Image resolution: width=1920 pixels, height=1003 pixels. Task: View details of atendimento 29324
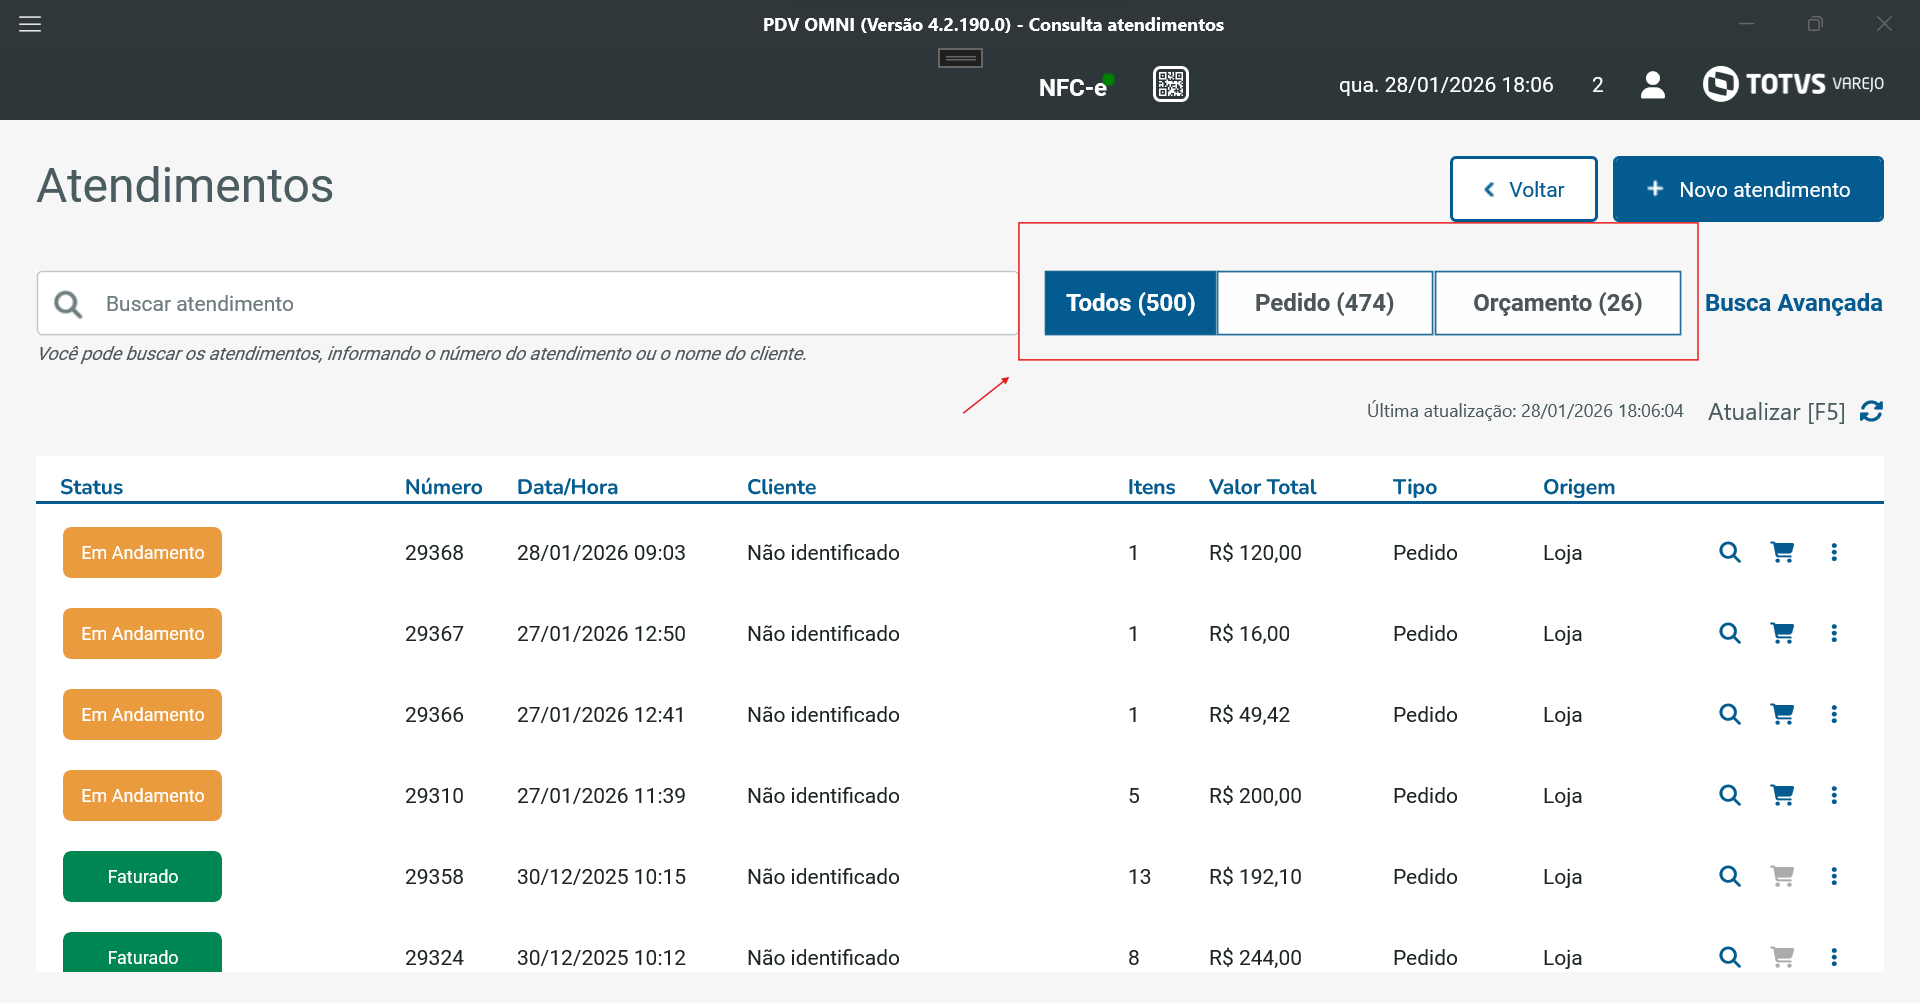coord(1729,957)
